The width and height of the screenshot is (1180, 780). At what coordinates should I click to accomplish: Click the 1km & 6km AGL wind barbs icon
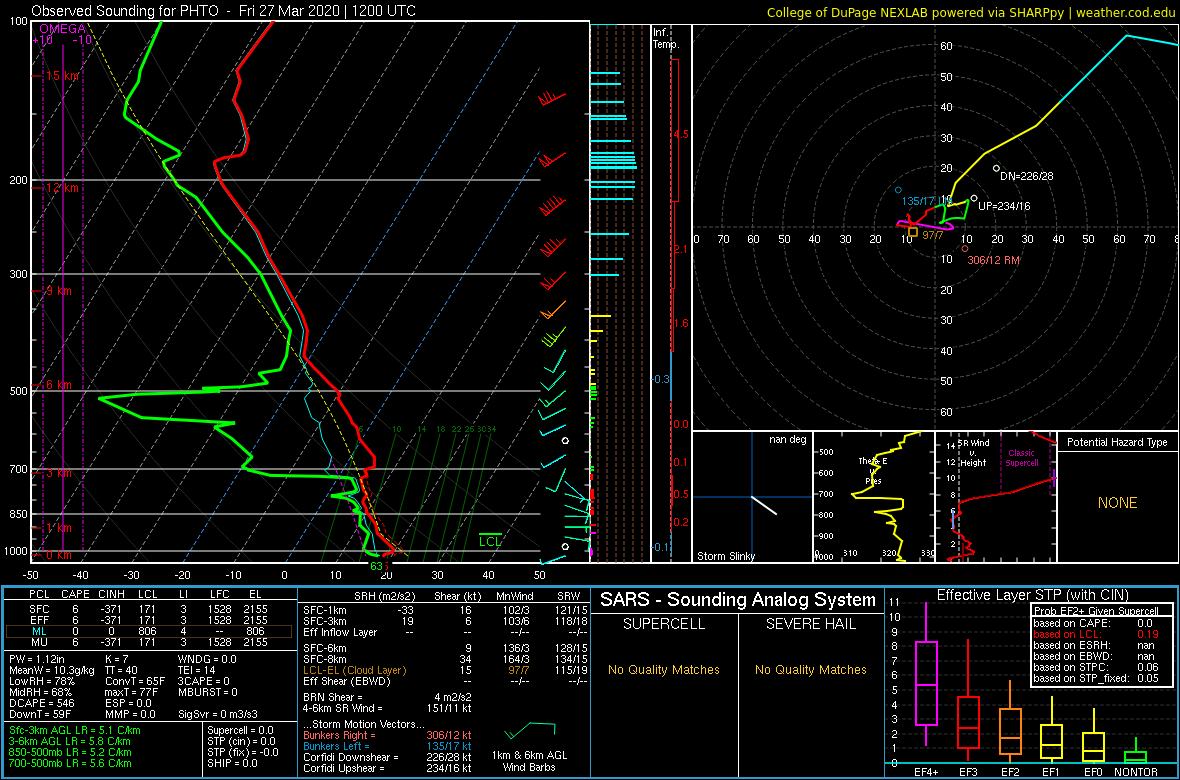pyautogui.click(x=531, y=730)
